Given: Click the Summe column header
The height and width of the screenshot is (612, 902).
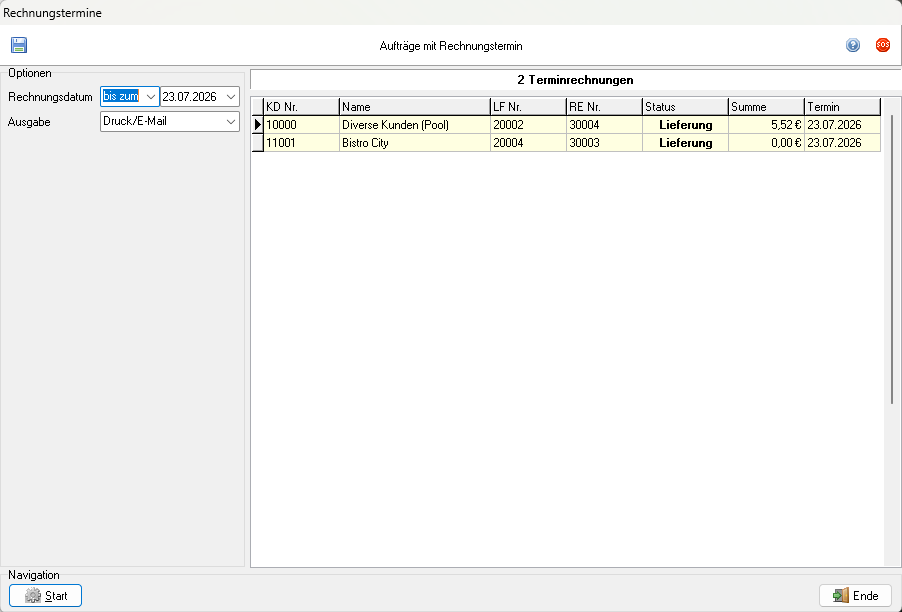Looking at the screenshot, I should [x=766, y=107].
